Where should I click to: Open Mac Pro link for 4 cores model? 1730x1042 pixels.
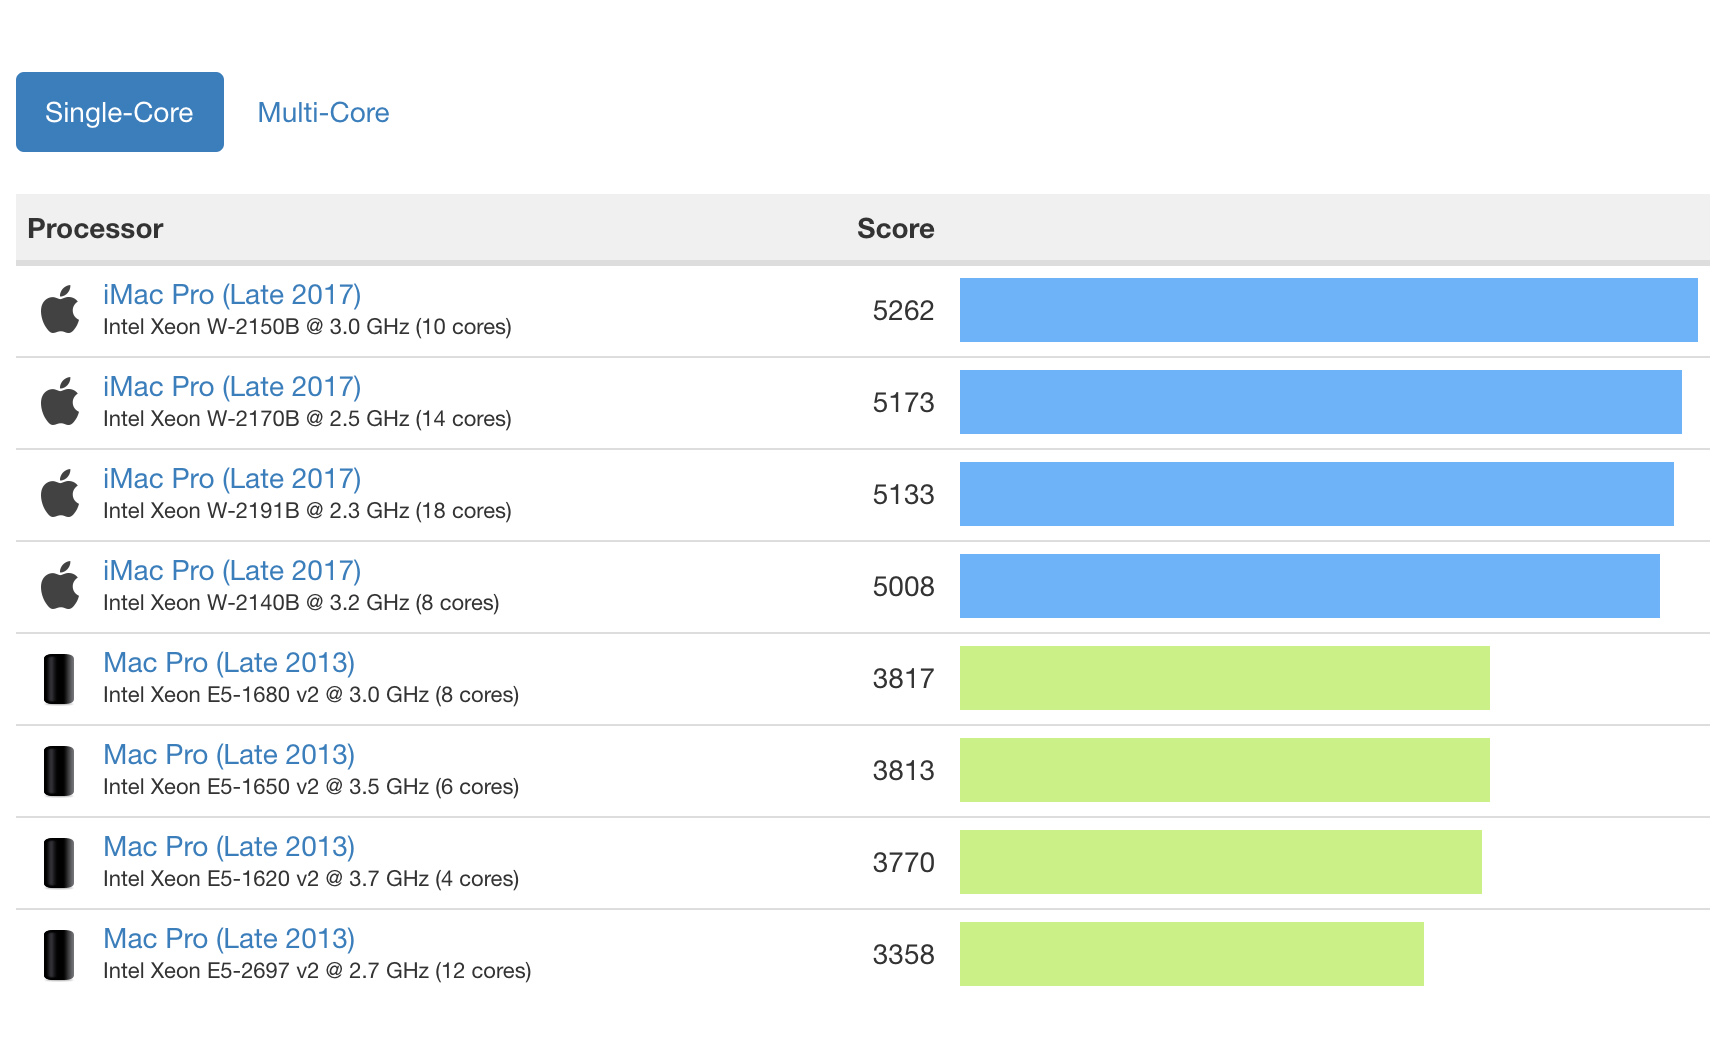point(229,847)
